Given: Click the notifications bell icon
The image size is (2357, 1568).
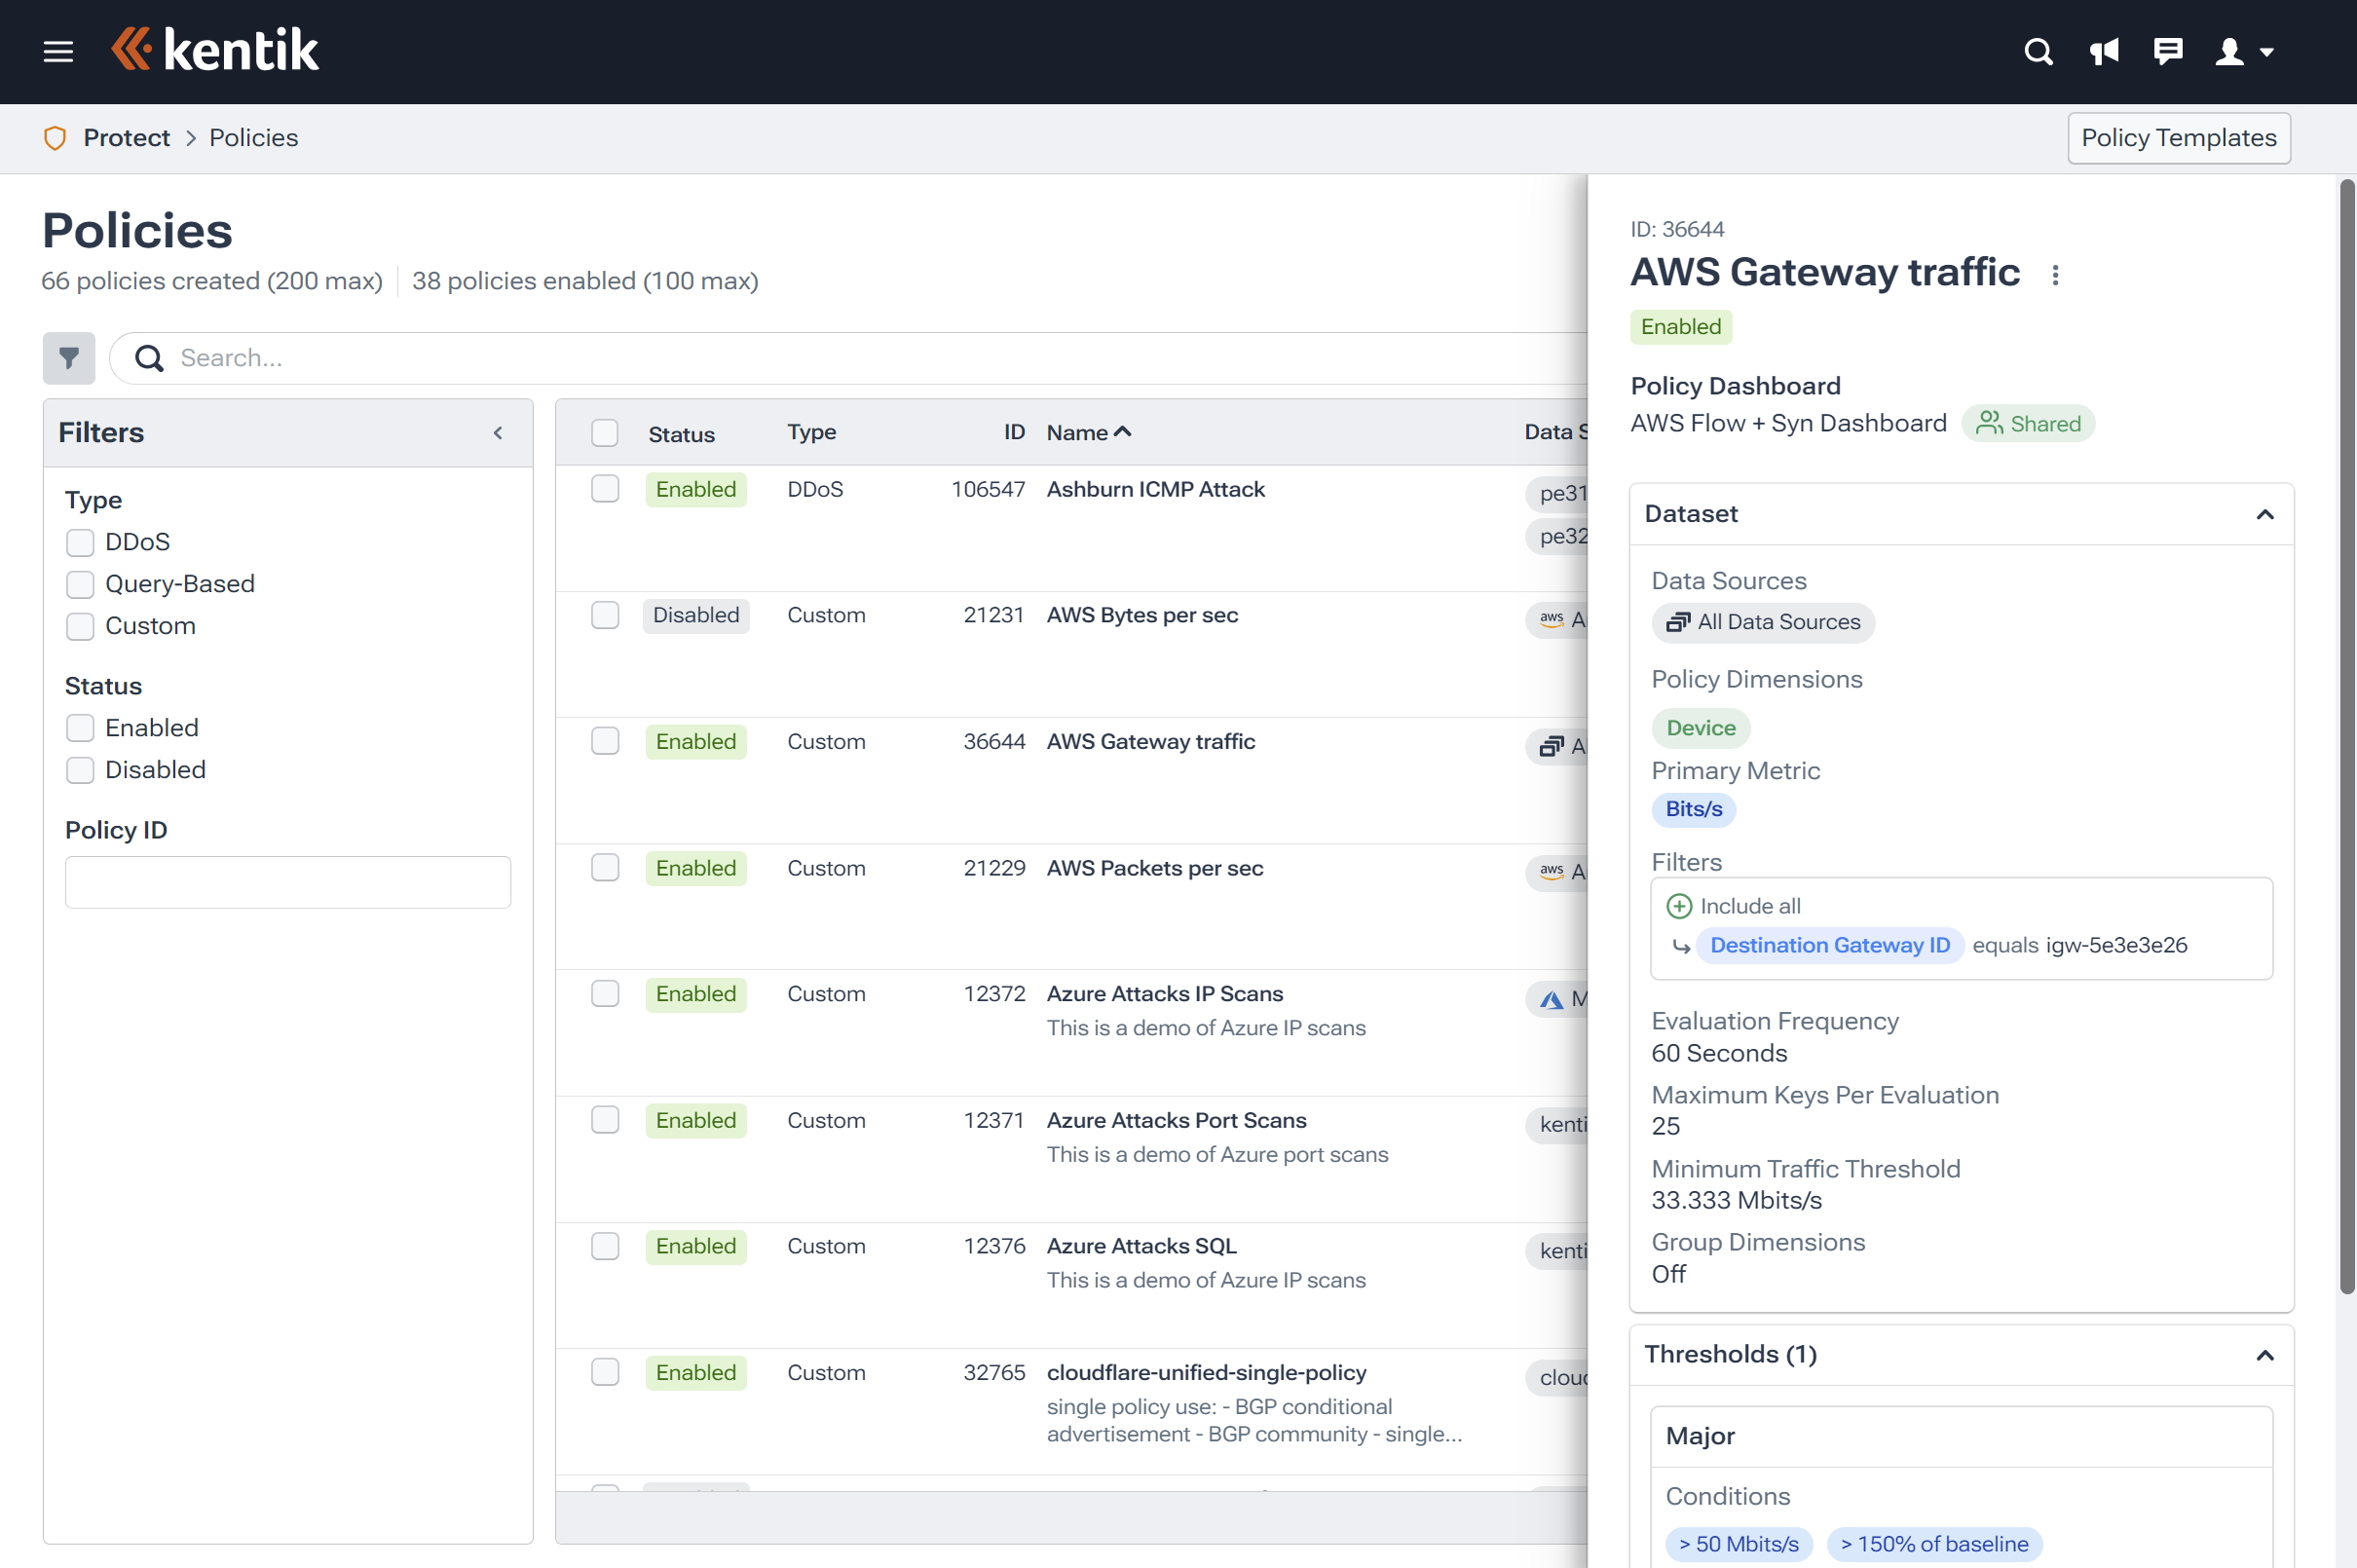Looking at the screenshot, I should click(2103, 51).
